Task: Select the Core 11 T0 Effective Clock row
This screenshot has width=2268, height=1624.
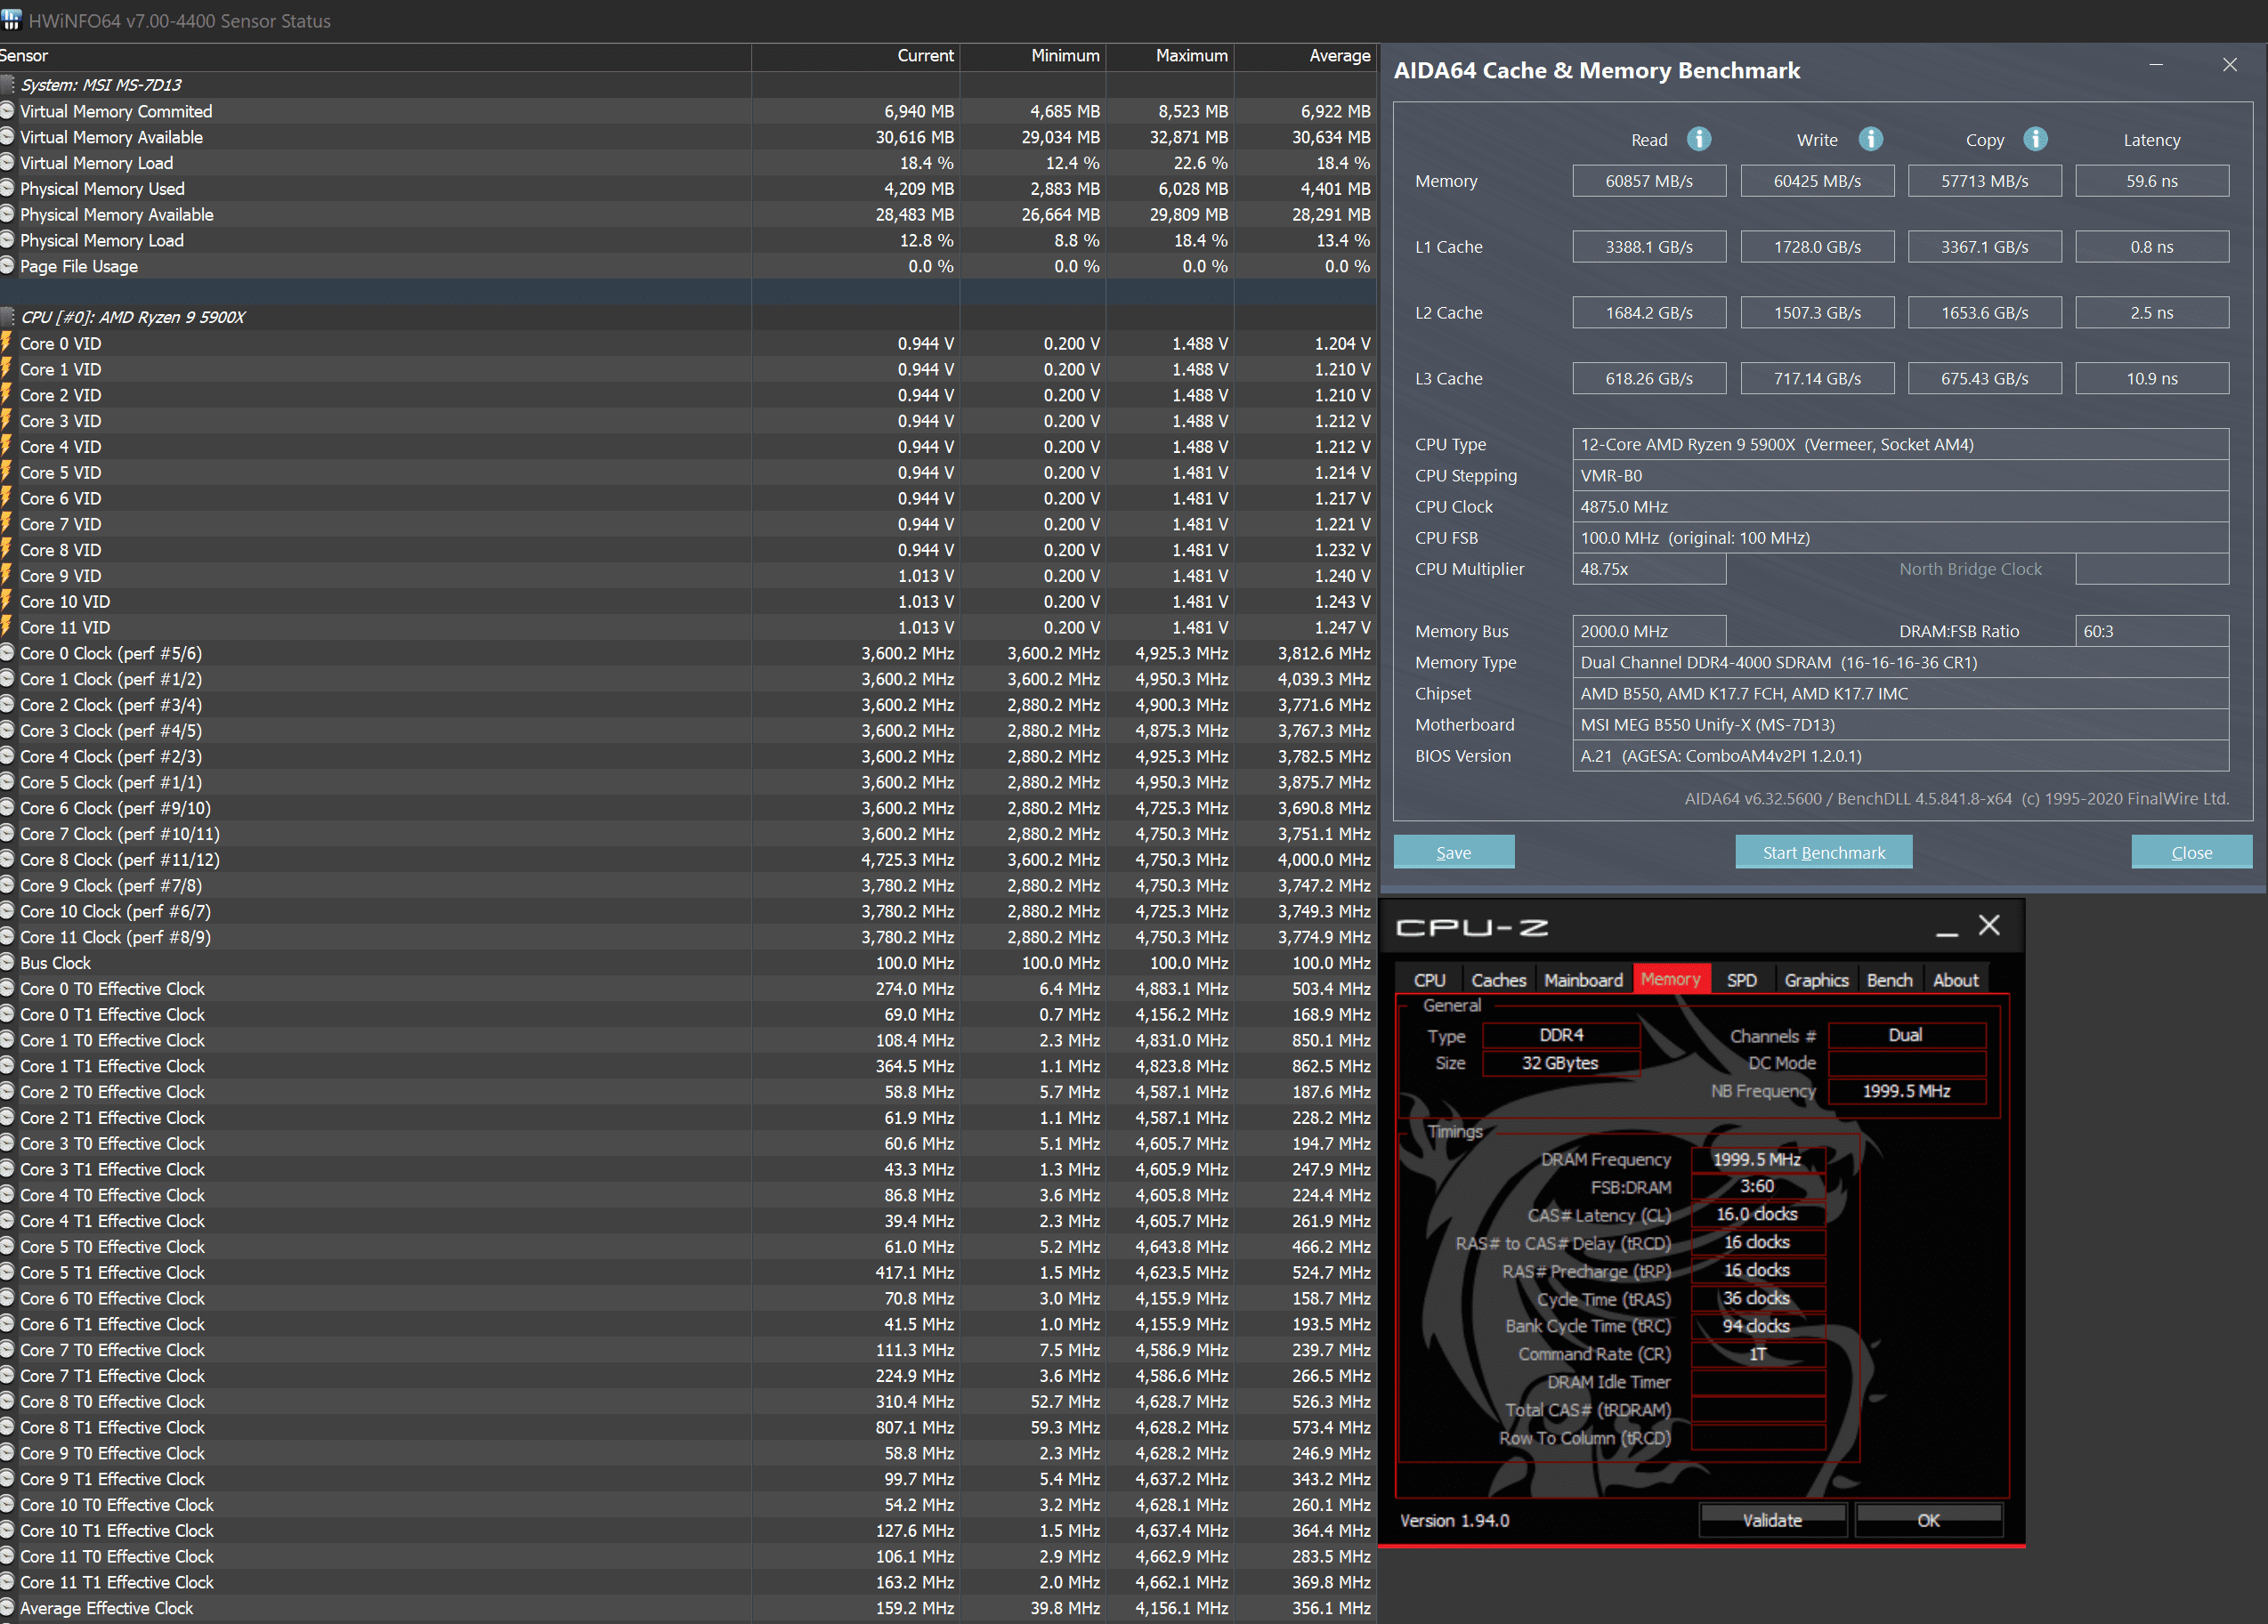Action: pos(688,1556)
